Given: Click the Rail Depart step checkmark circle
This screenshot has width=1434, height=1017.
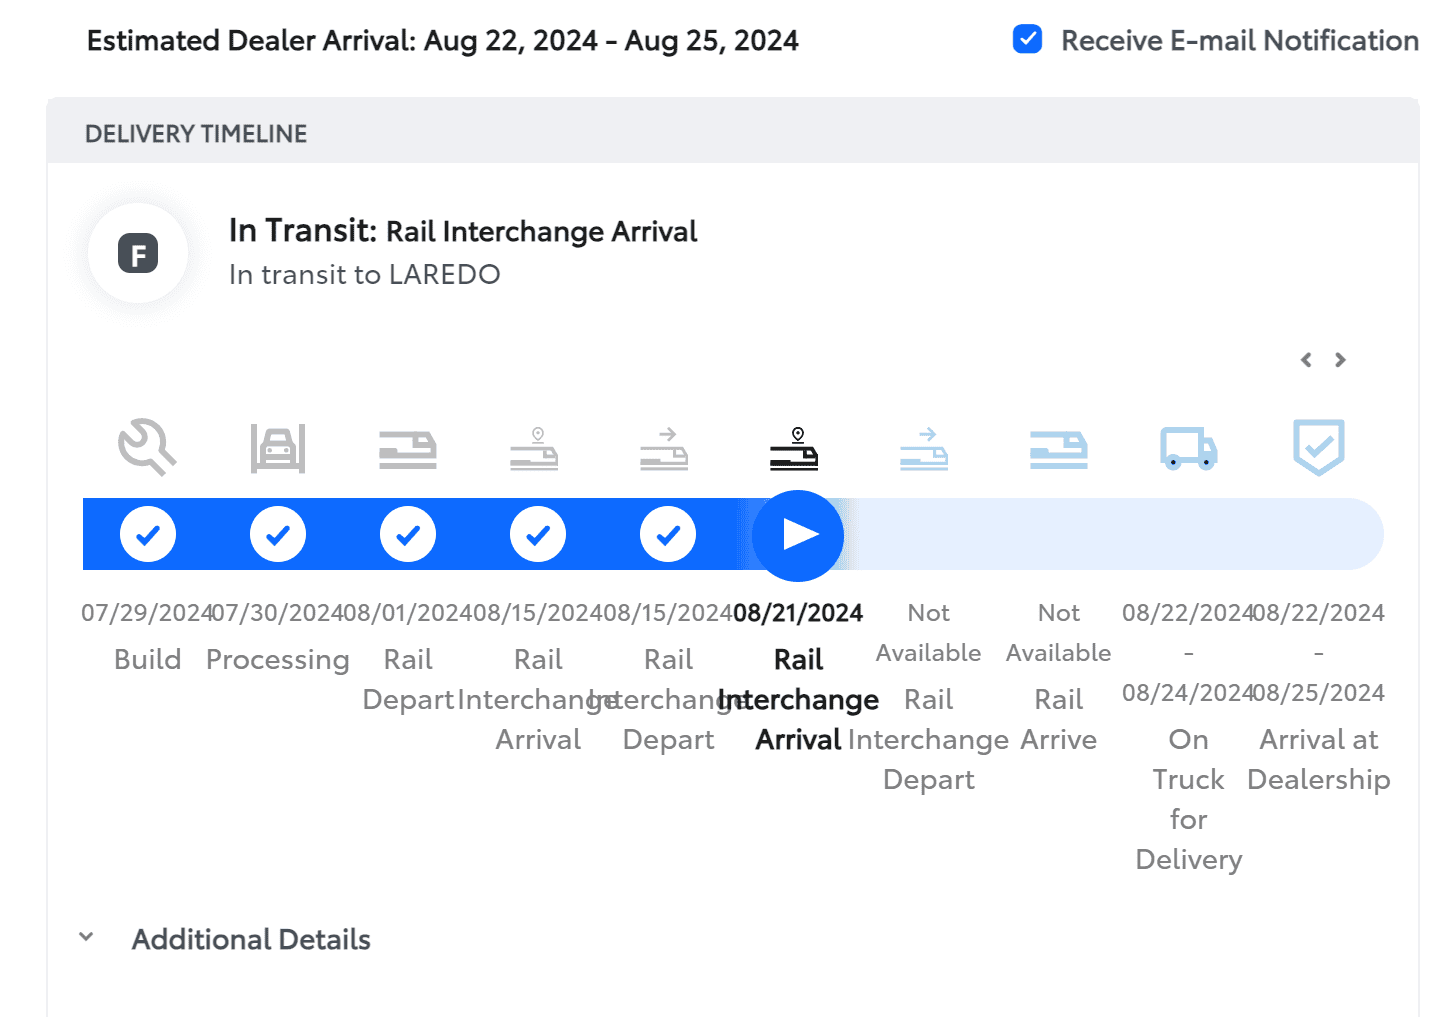Looking at the screenshot, I should point(408,535).
